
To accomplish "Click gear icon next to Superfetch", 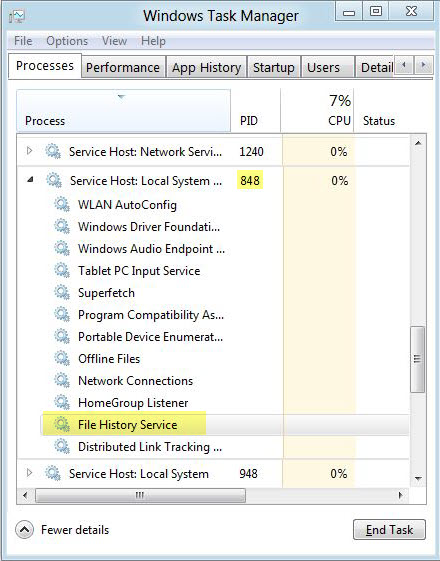I will click(x=62, y=293).
